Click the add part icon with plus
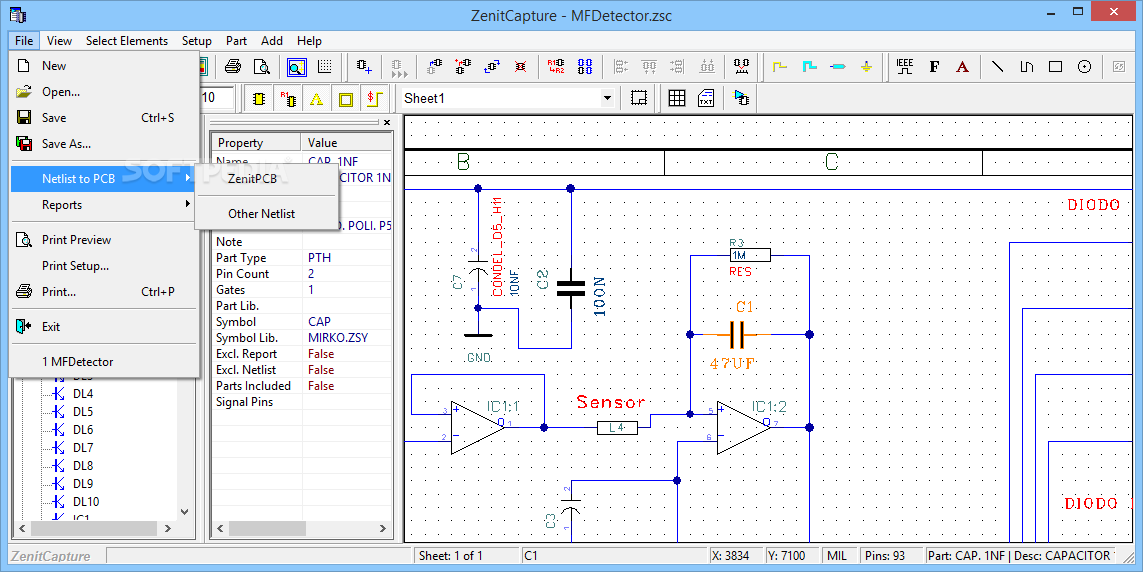The image size is (1143, 572). coord(364,67)
